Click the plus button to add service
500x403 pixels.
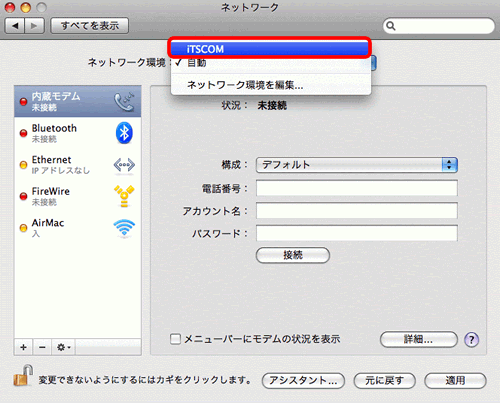23,347
